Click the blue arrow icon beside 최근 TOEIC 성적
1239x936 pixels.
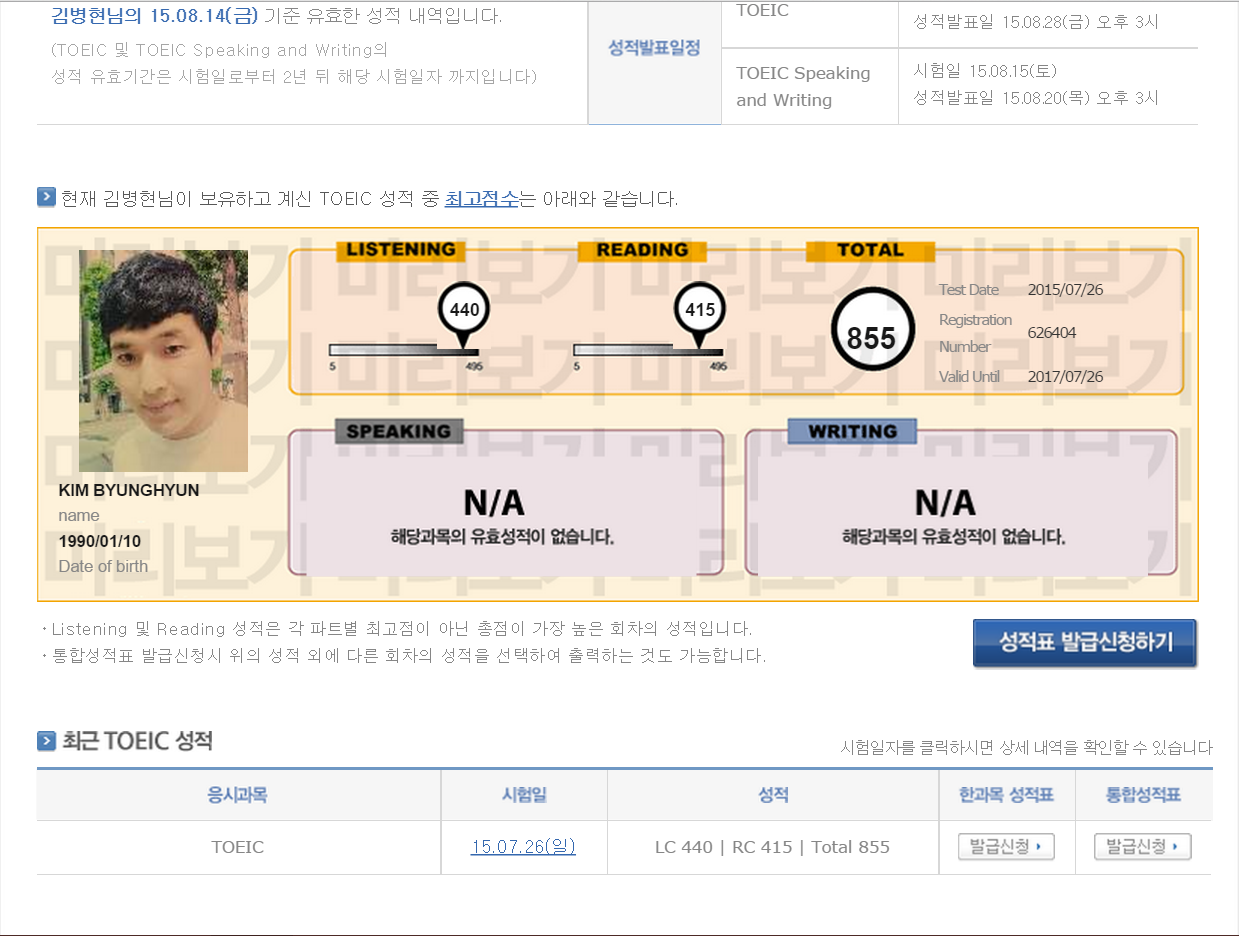click(46, 741)
